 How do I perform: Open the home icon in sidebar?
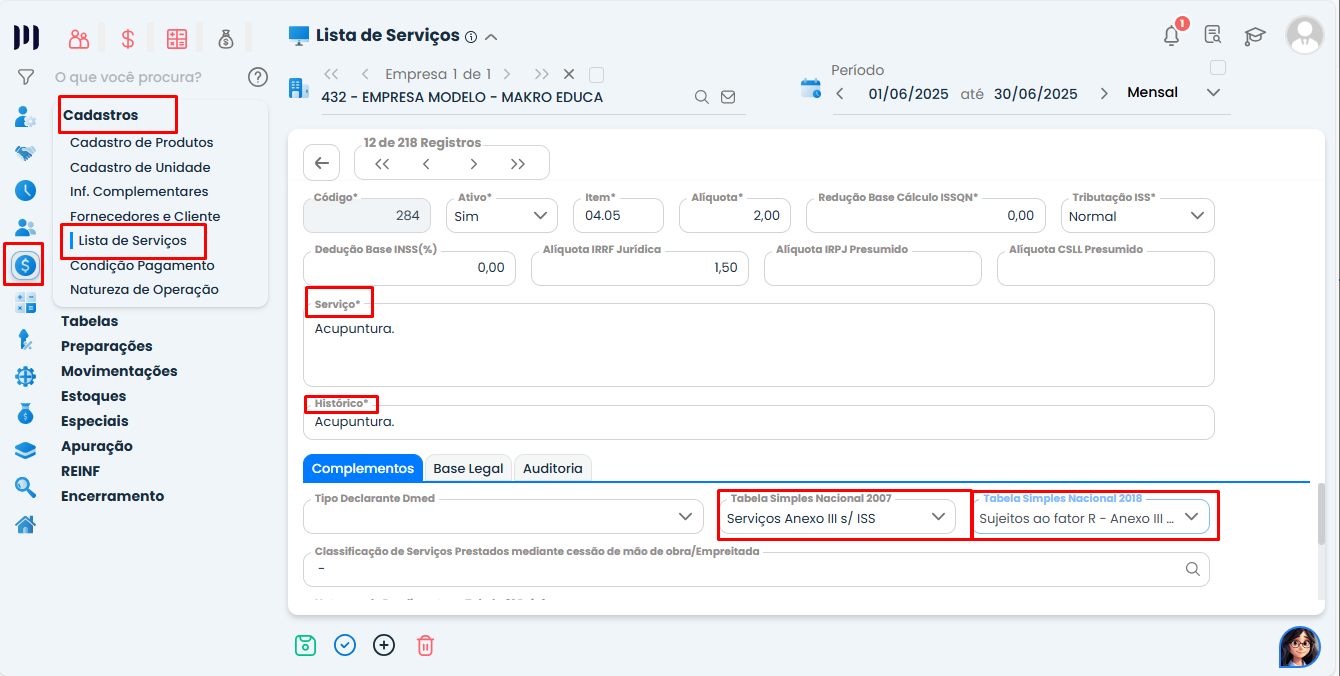coord(25,524)
